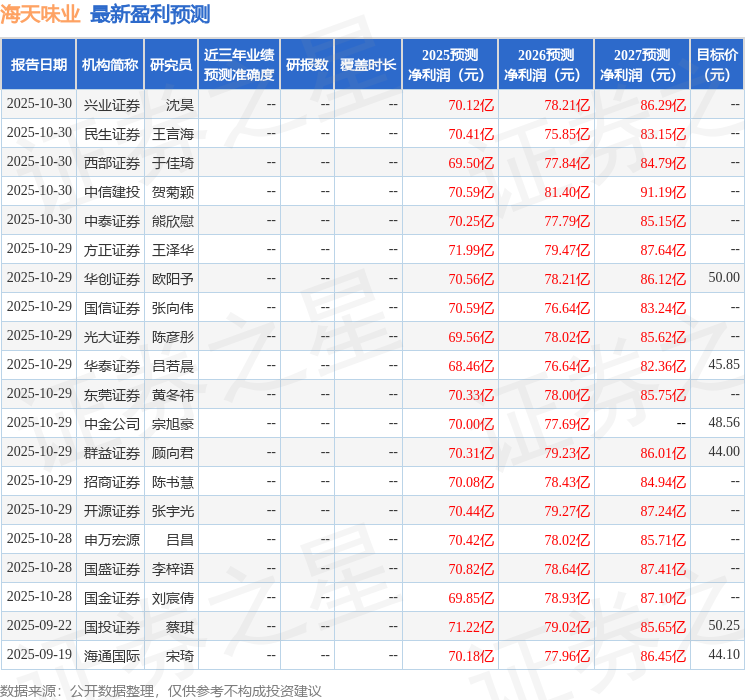Select the 群益证券 institution cell
The height and width of the screenshot is (700, 745).
[x=112, y=453]
